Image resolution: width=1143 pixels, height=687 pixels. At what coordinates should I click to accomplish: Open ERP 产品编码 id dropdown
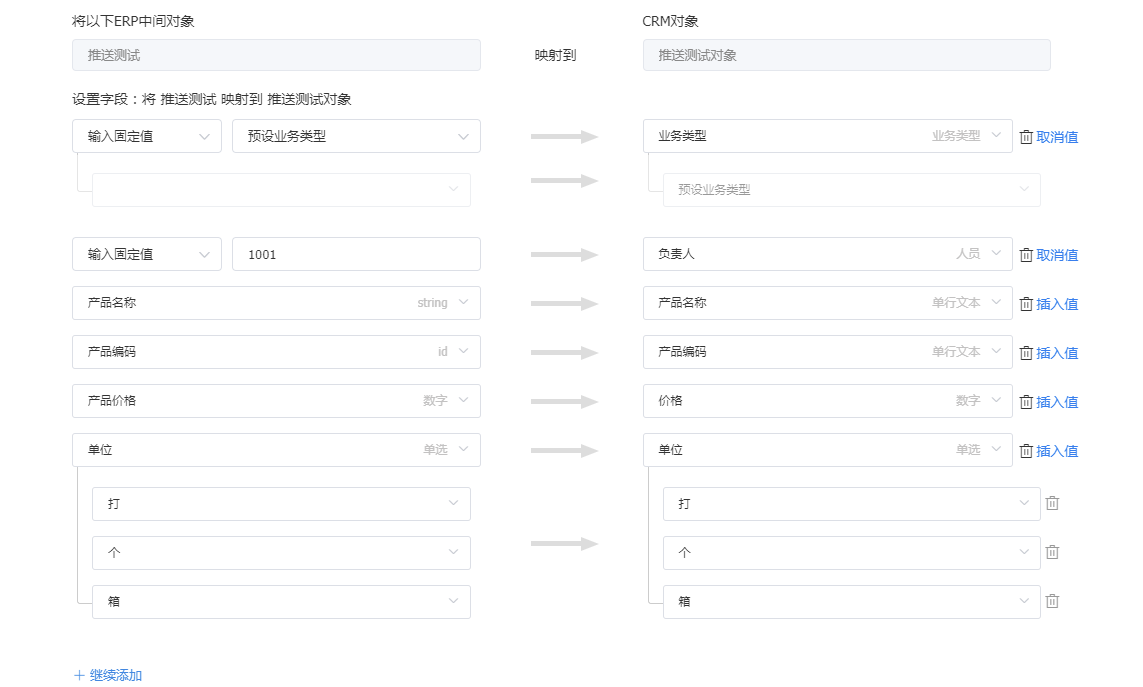point(276,352)
